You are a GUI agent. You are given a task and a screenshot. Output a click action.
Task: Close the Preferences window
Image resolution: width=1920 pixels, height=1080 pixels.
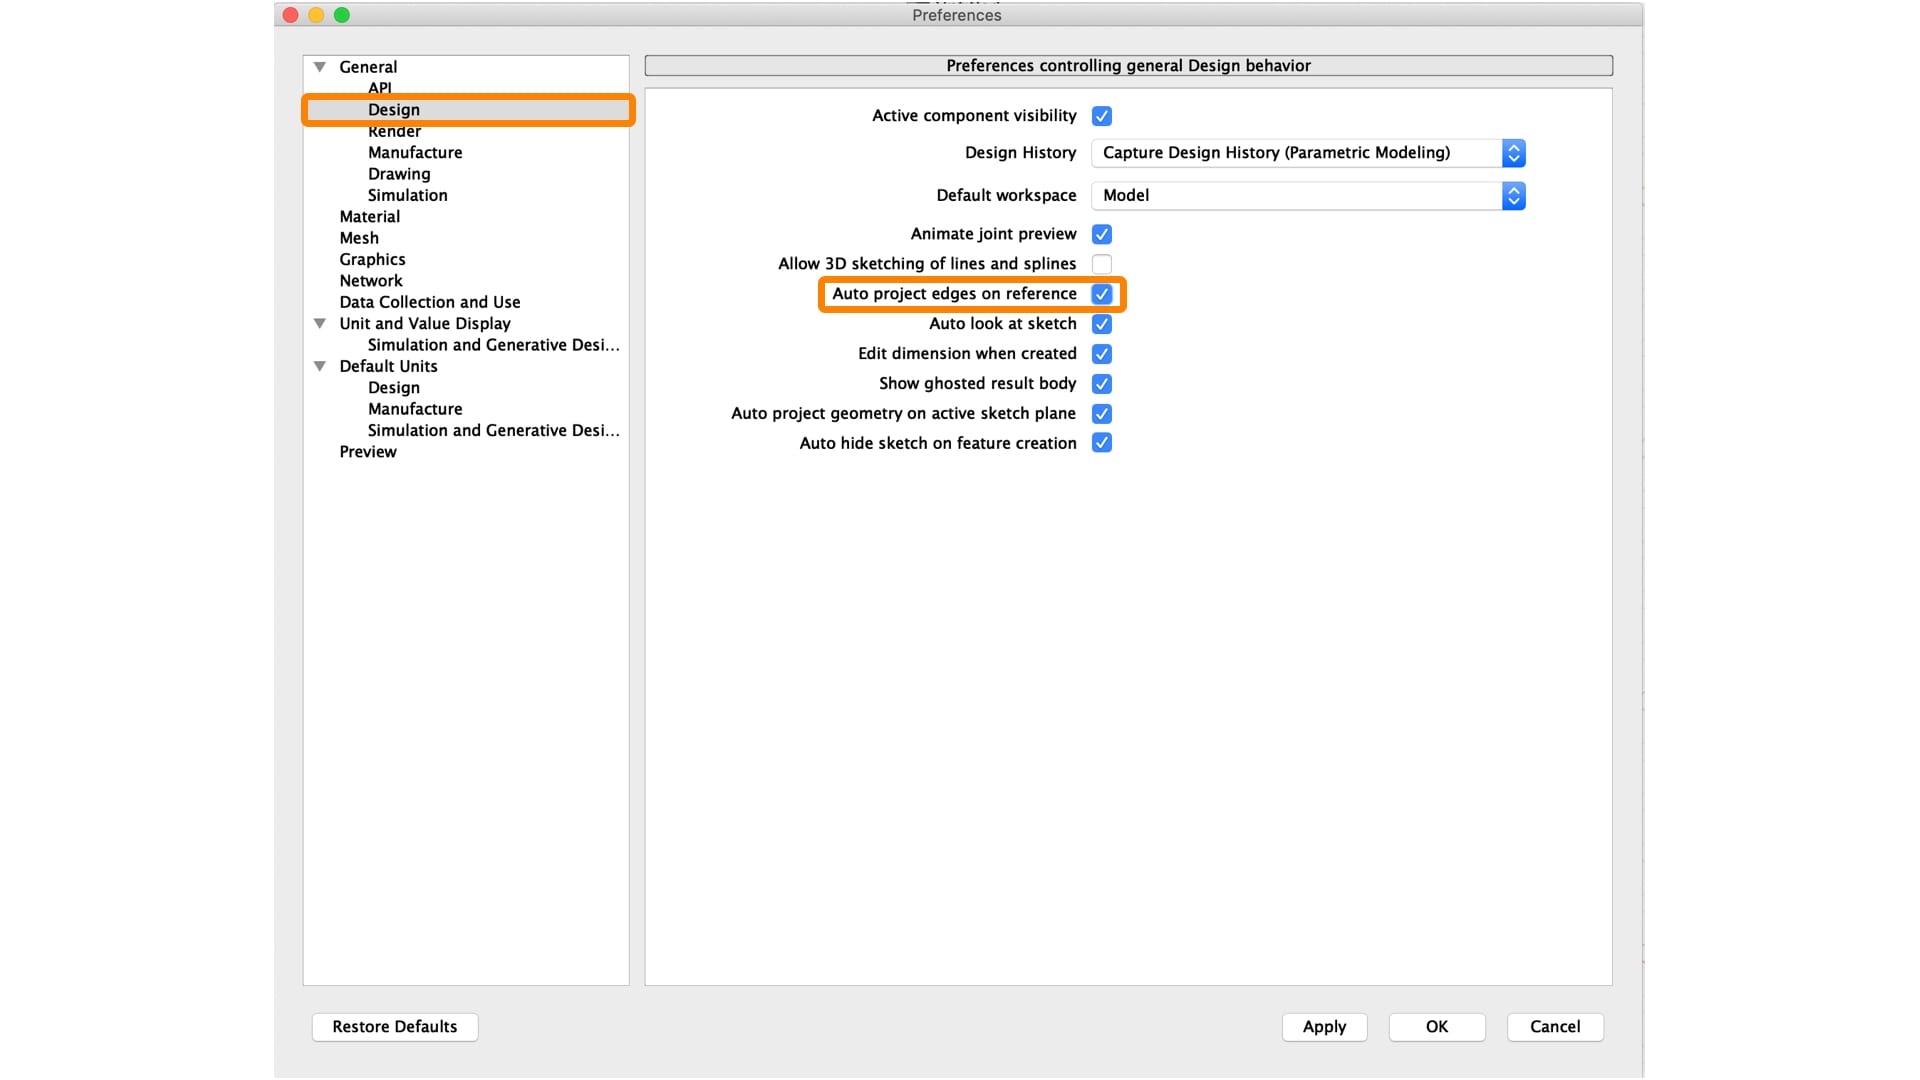click(x=290, y=15)
